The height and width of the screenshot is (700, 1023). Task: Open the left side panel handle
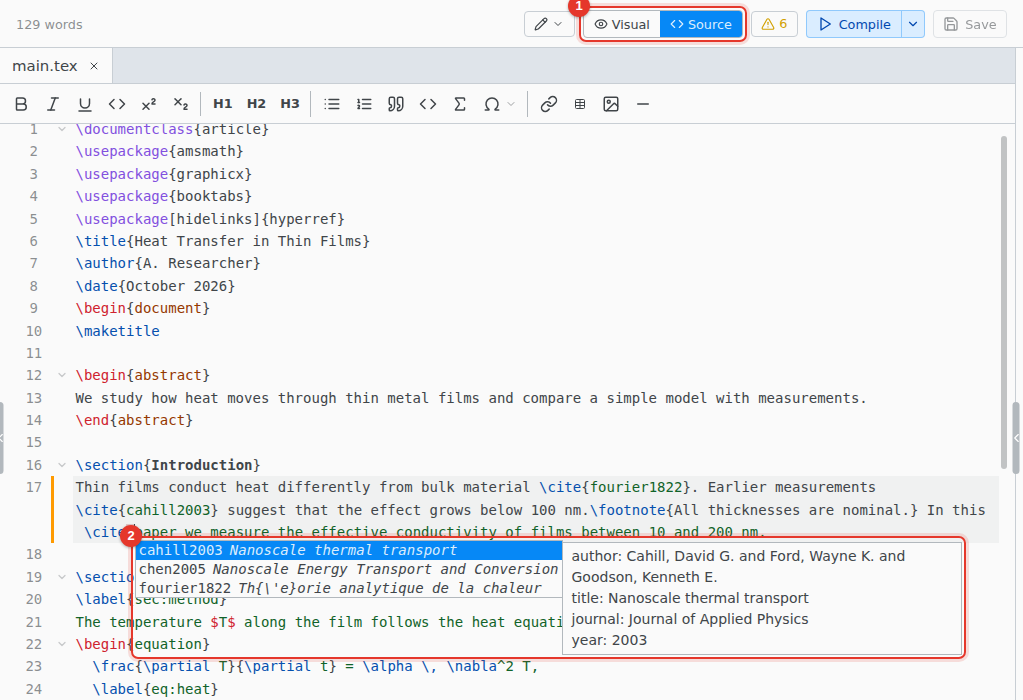pos(2,438)
